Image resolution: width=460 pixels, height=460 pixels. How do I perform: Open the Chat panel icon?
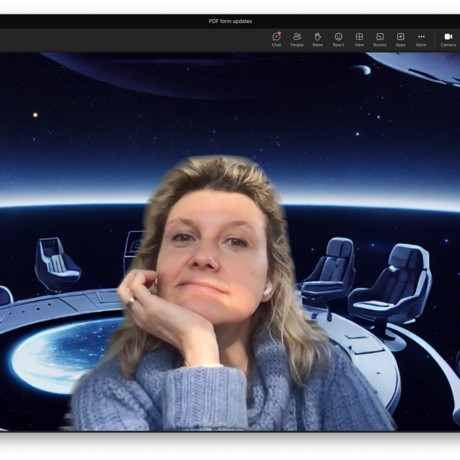(x=276, y=36)
